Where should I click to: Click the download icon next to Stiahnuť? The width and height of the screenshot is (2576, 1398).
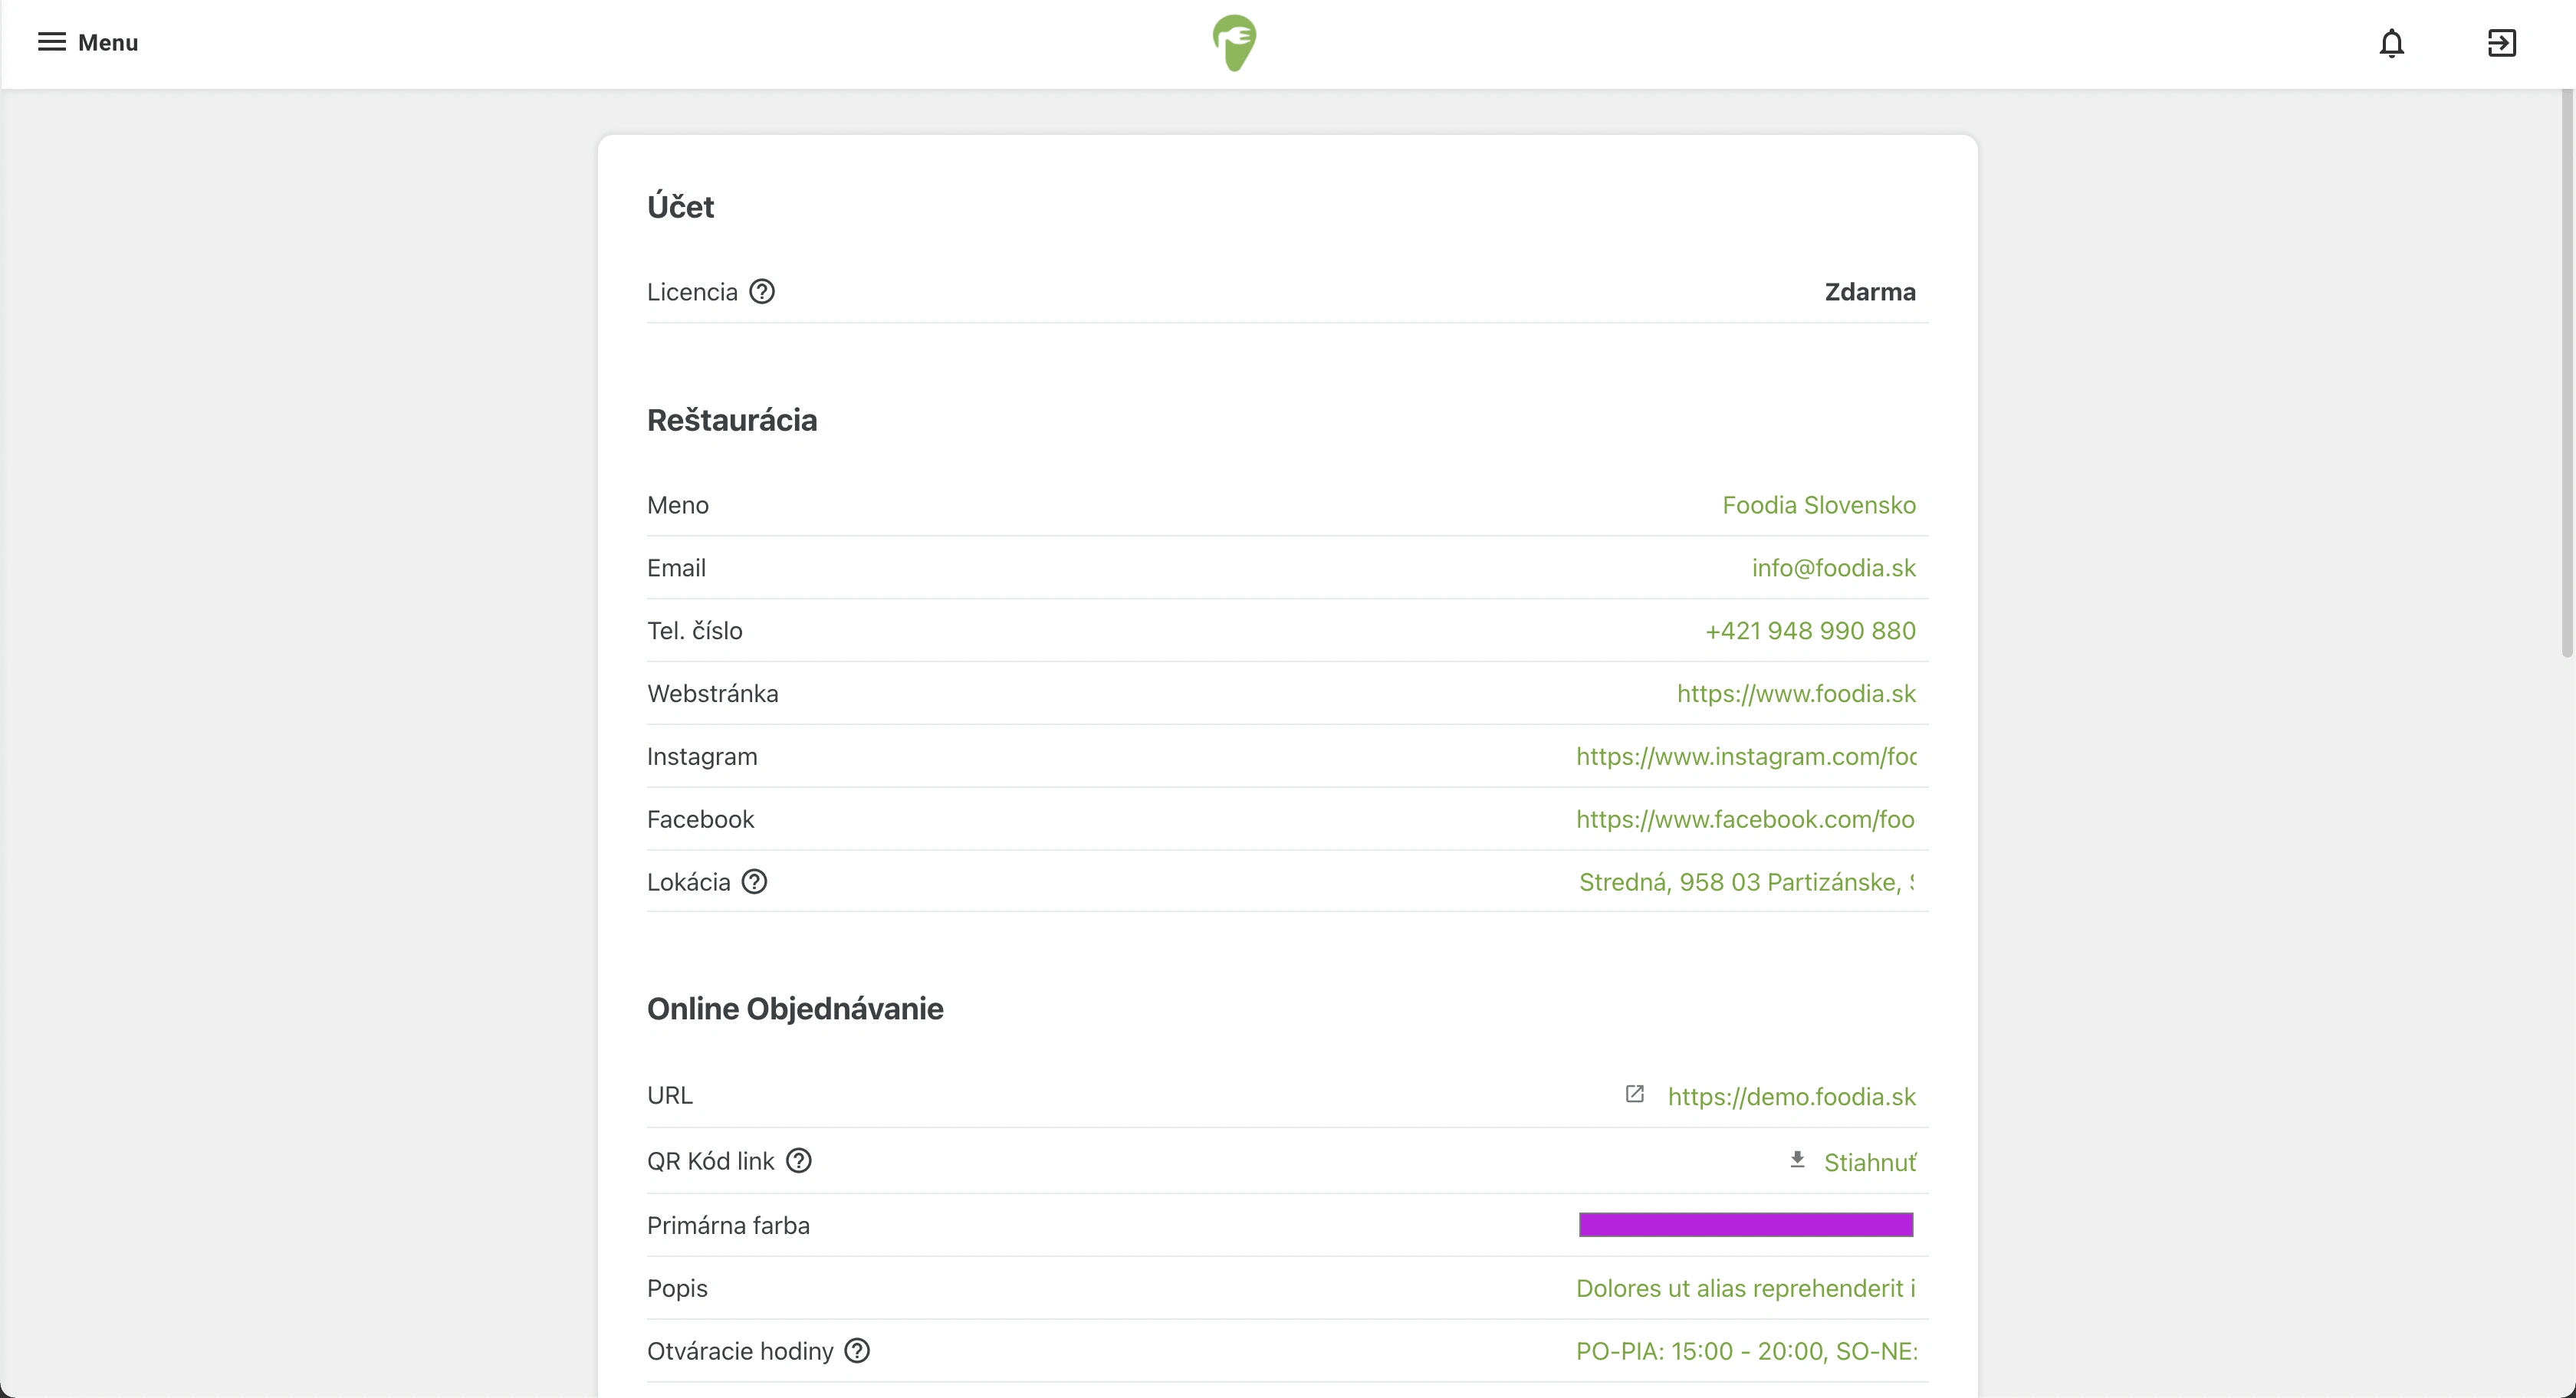(1797, 1160)
